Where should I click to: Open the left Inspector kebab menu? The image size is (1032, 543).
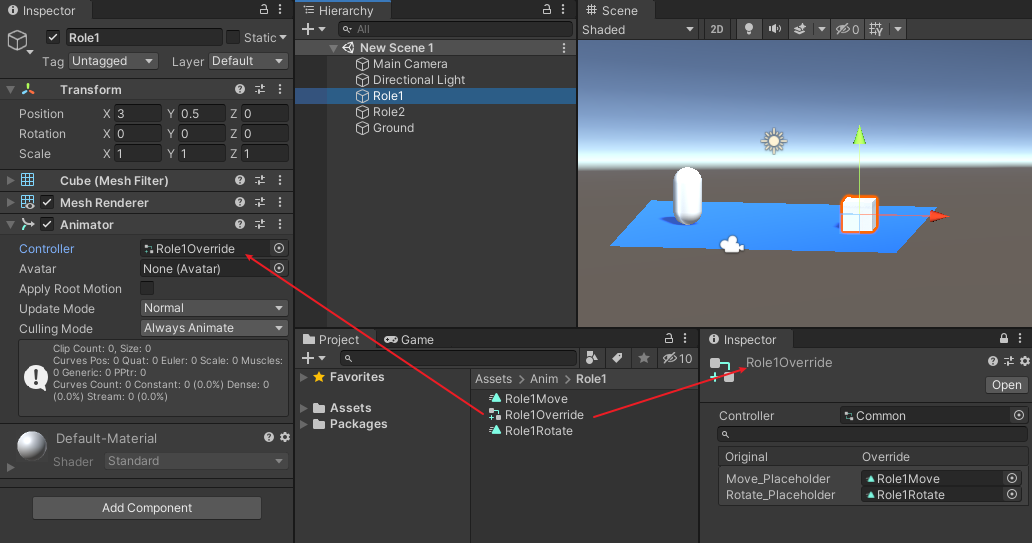[x=280, y=9]
